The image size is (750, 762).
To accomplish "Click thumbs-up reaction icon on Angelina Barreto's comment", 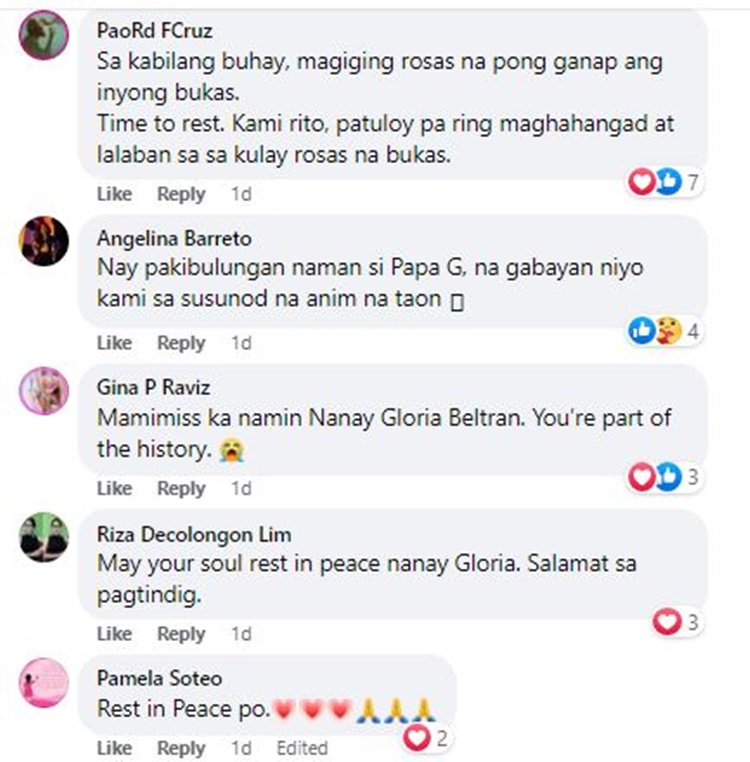I will [642, 330].
